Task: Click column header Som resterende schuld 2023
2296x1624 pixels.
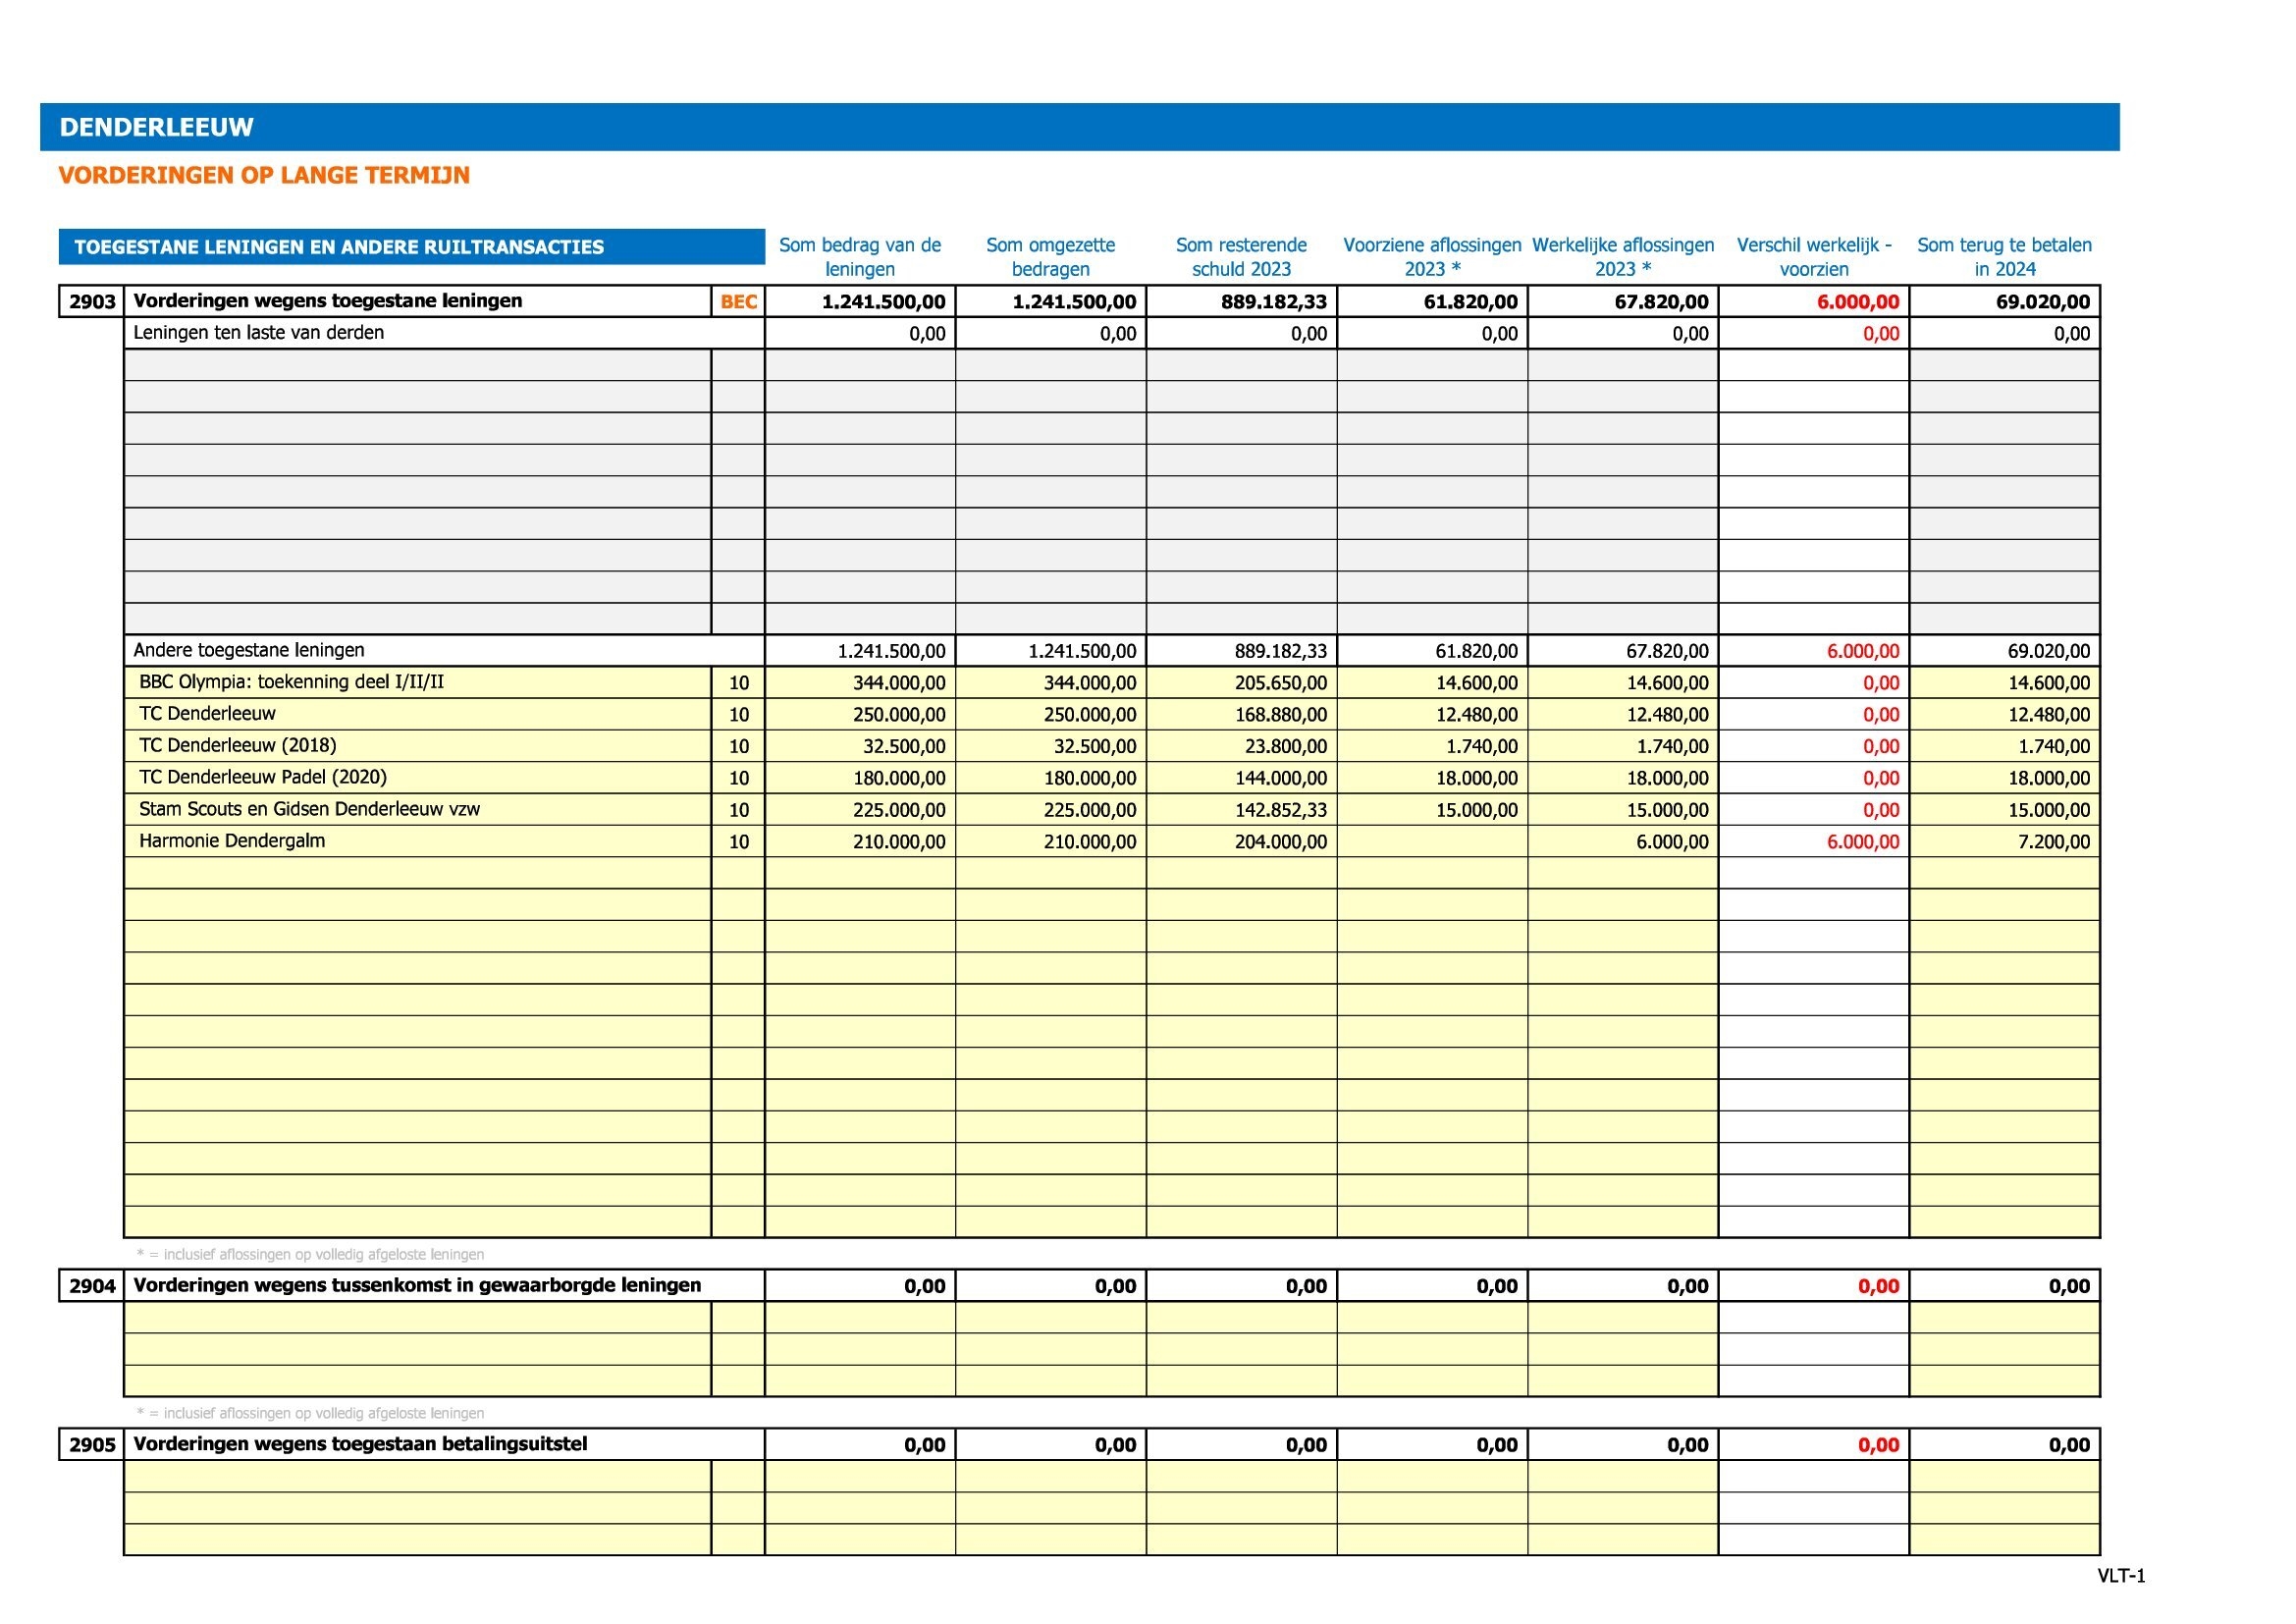Action: (x=1241, y=257)
